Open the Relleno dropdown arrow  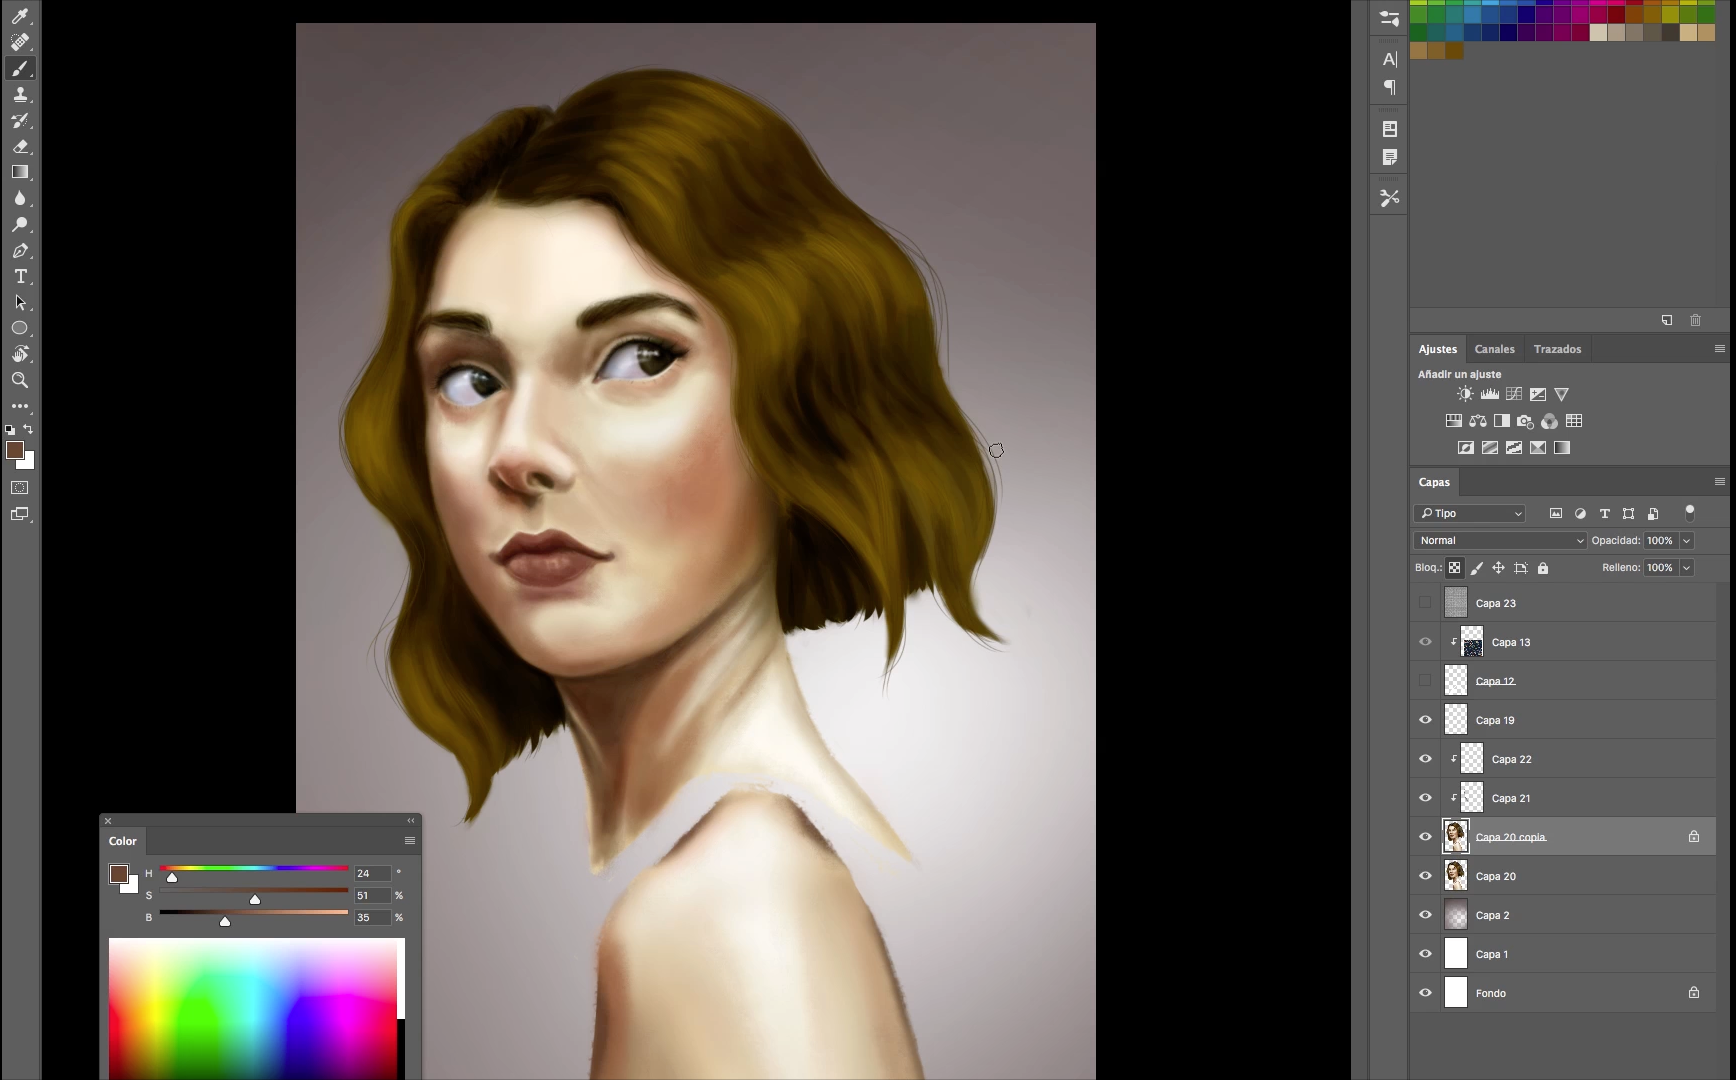(1686, 568)
